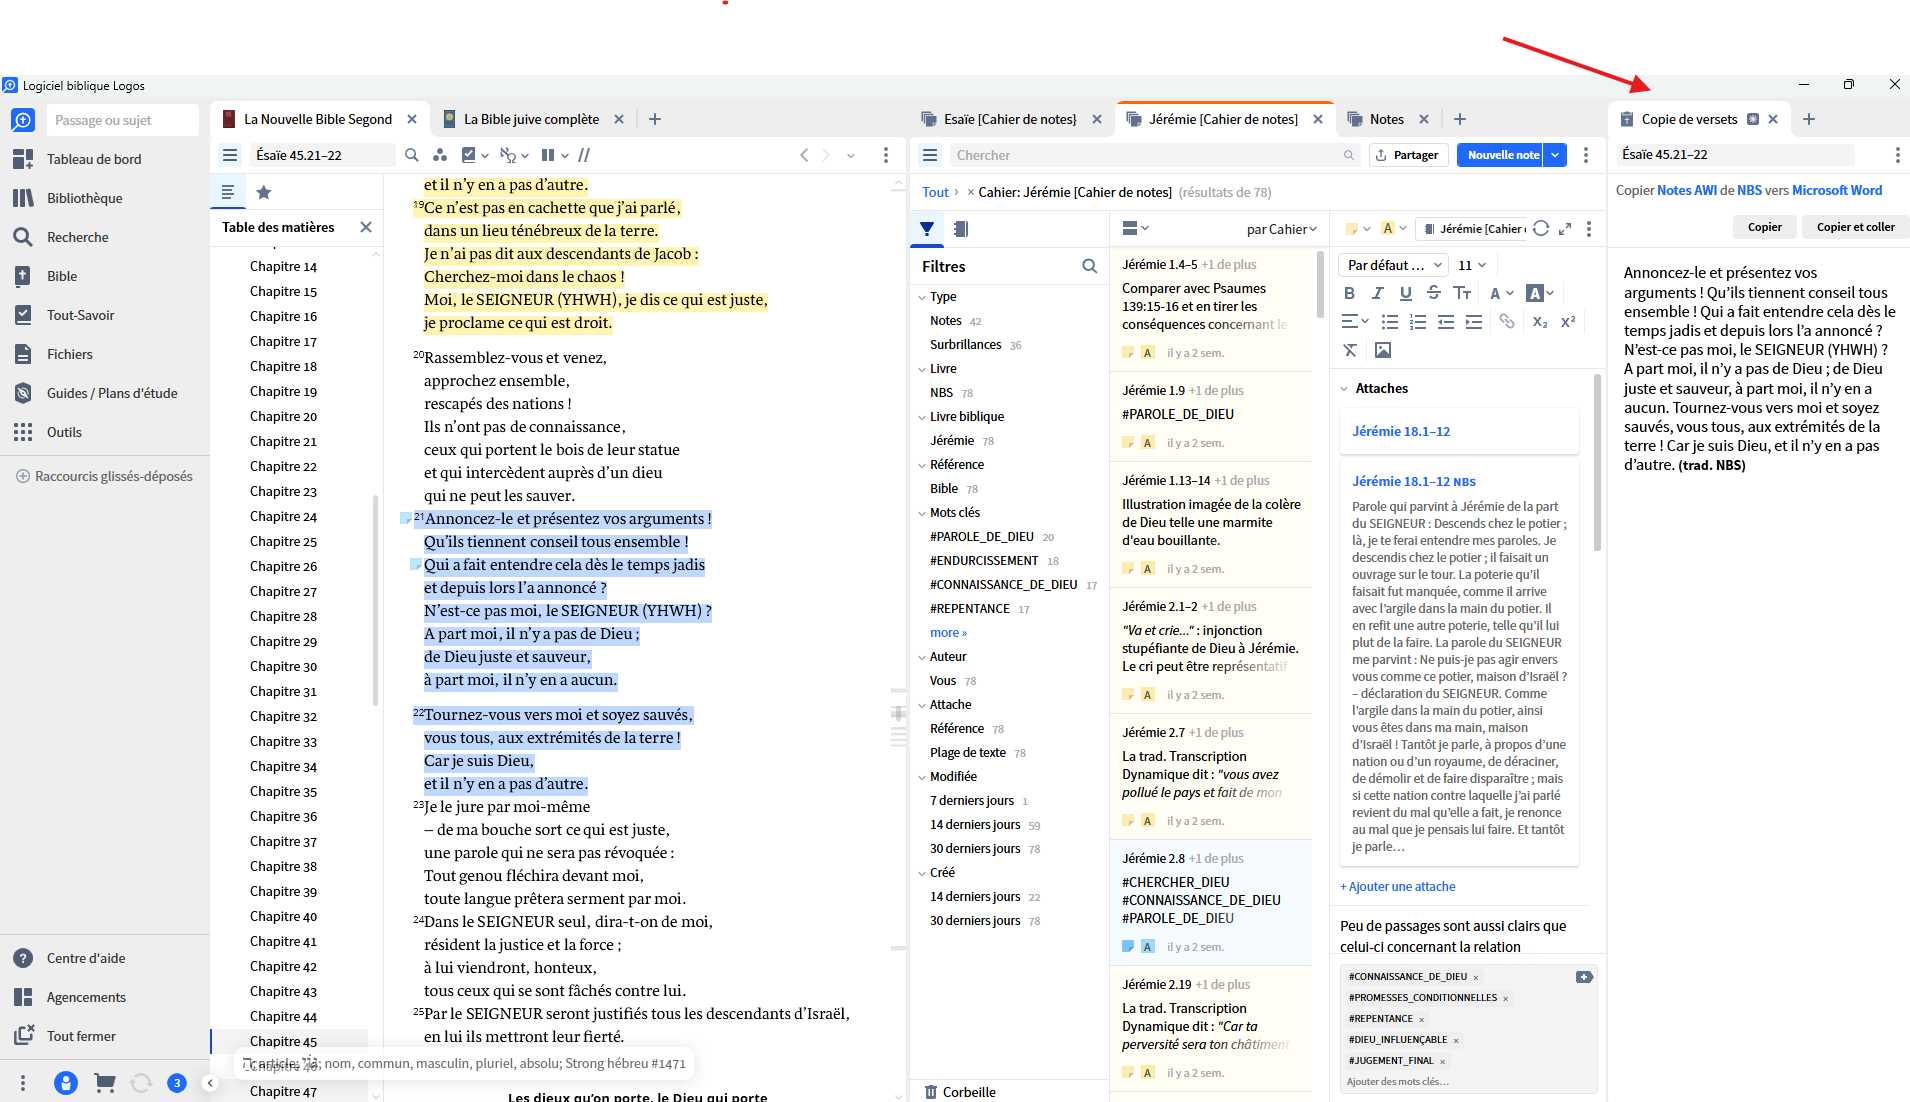The width and height of the screenshot is (1910, 1102).
Task: Toggle the Table des matières pane icon
Action: pos(228,192)
